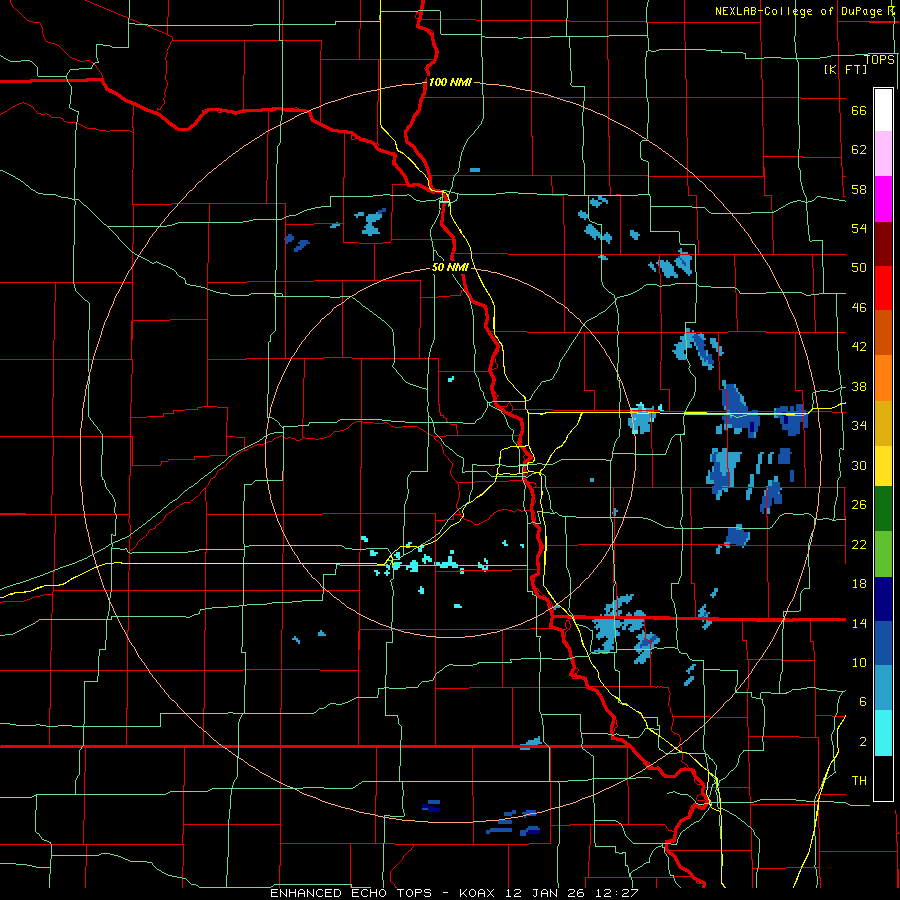
Task: Select the medium blue legend swatch
Action: click(883, 643)
